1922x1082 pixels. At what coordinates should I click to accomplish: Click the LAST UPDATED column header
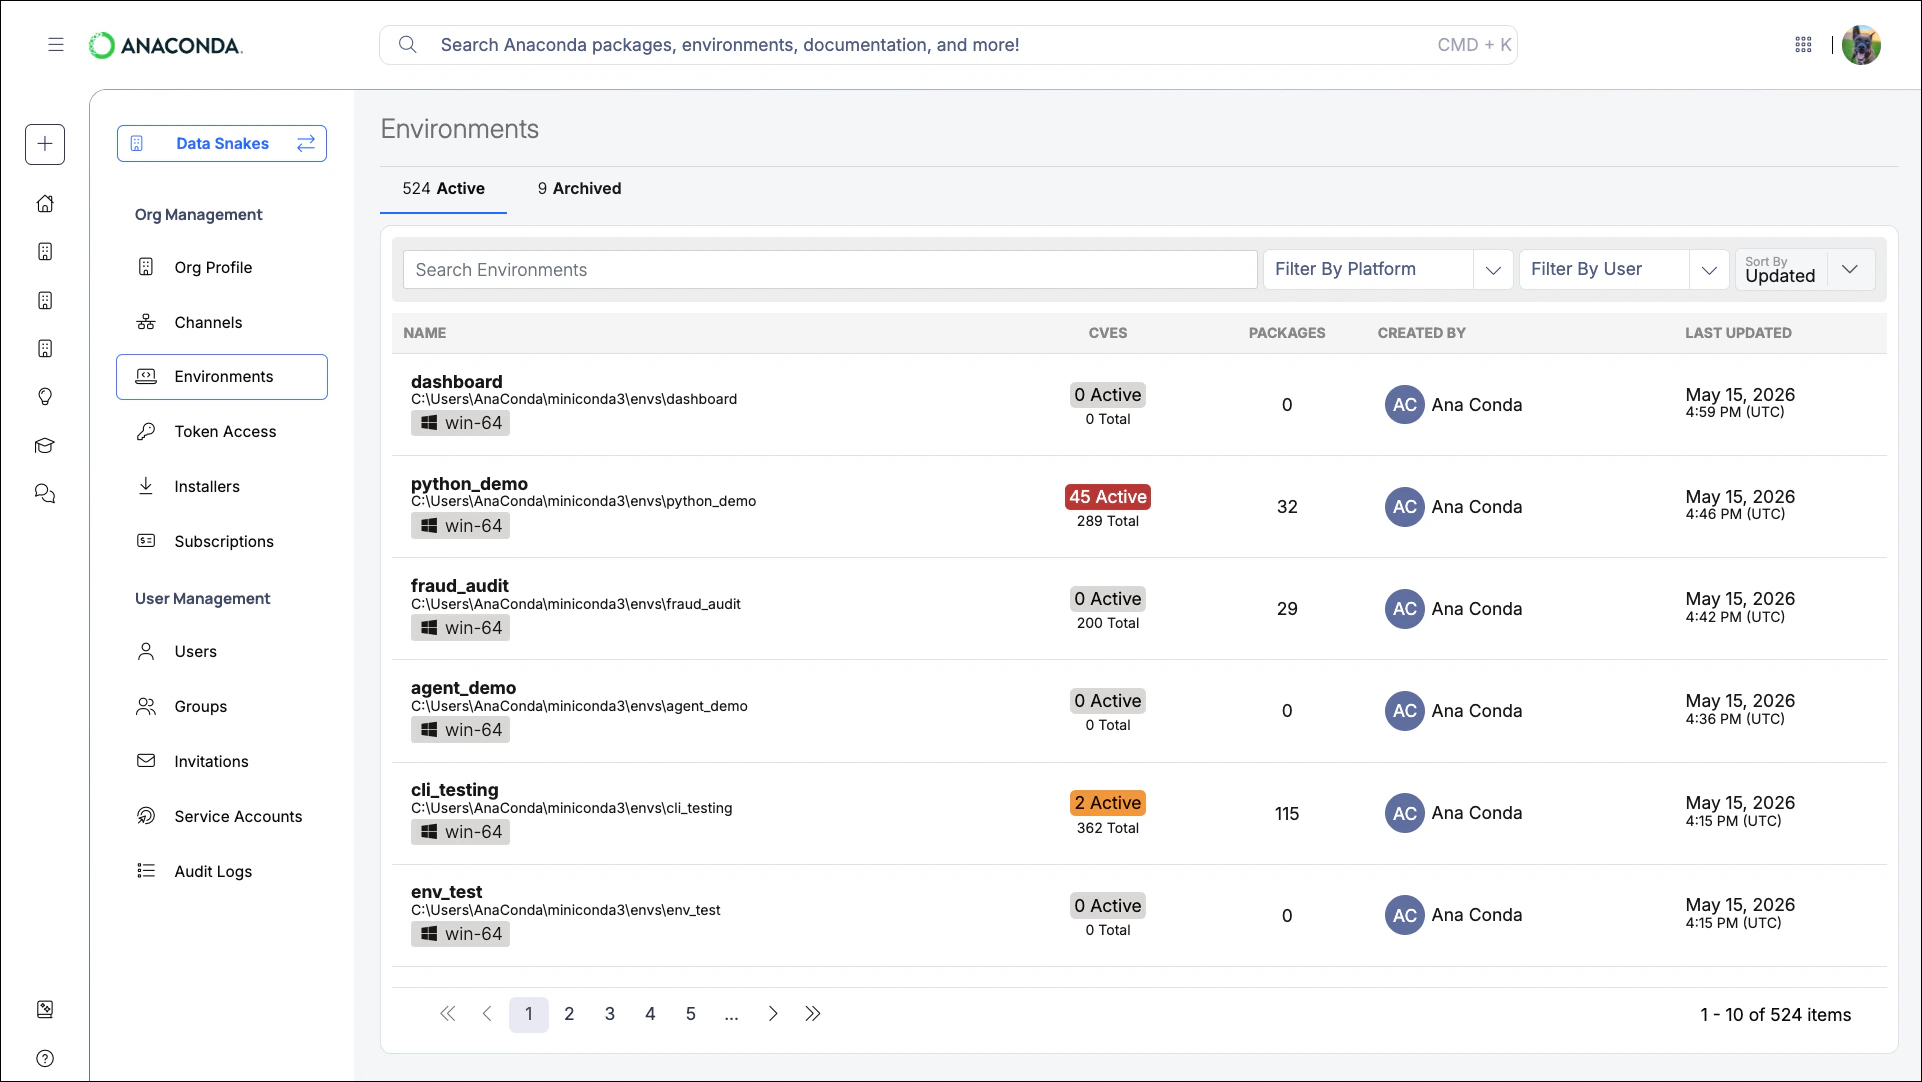(x=1738, y=333)
